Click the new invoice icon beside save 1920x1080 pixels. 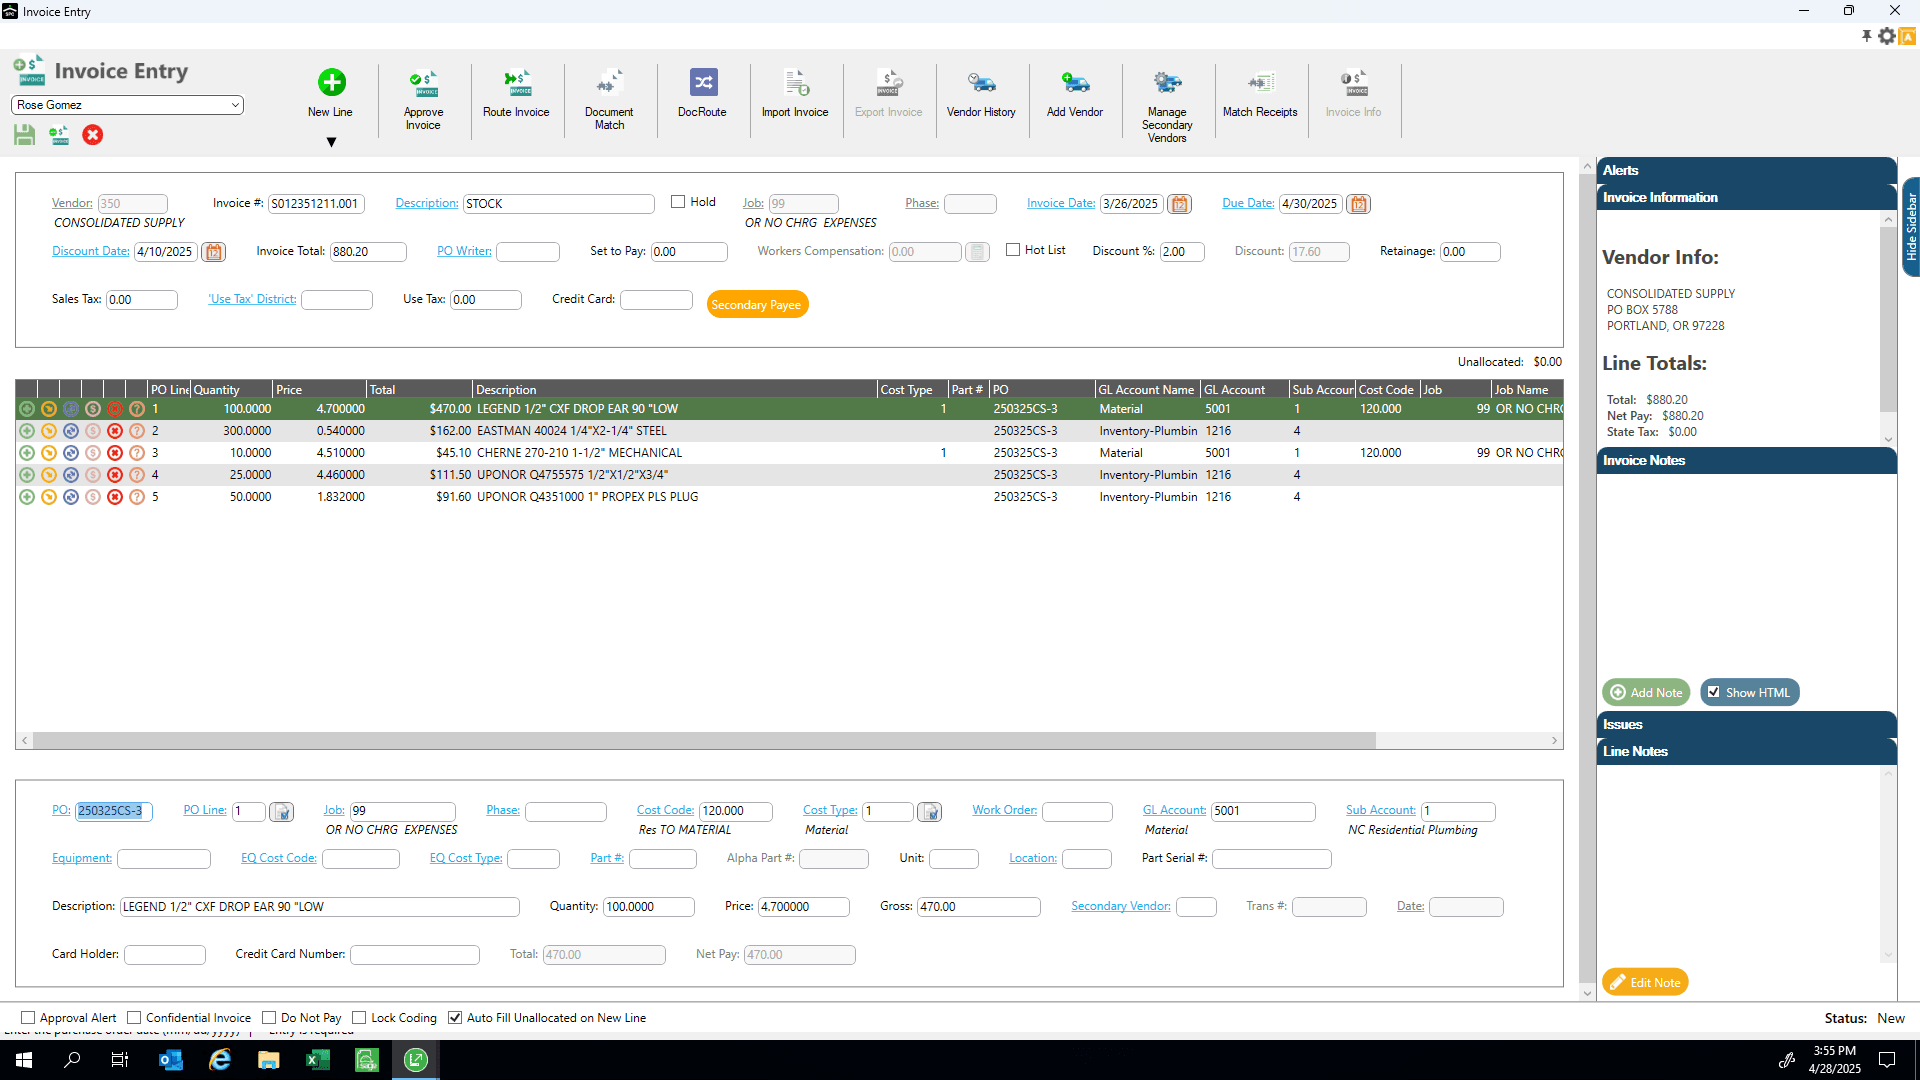[59, 135]
